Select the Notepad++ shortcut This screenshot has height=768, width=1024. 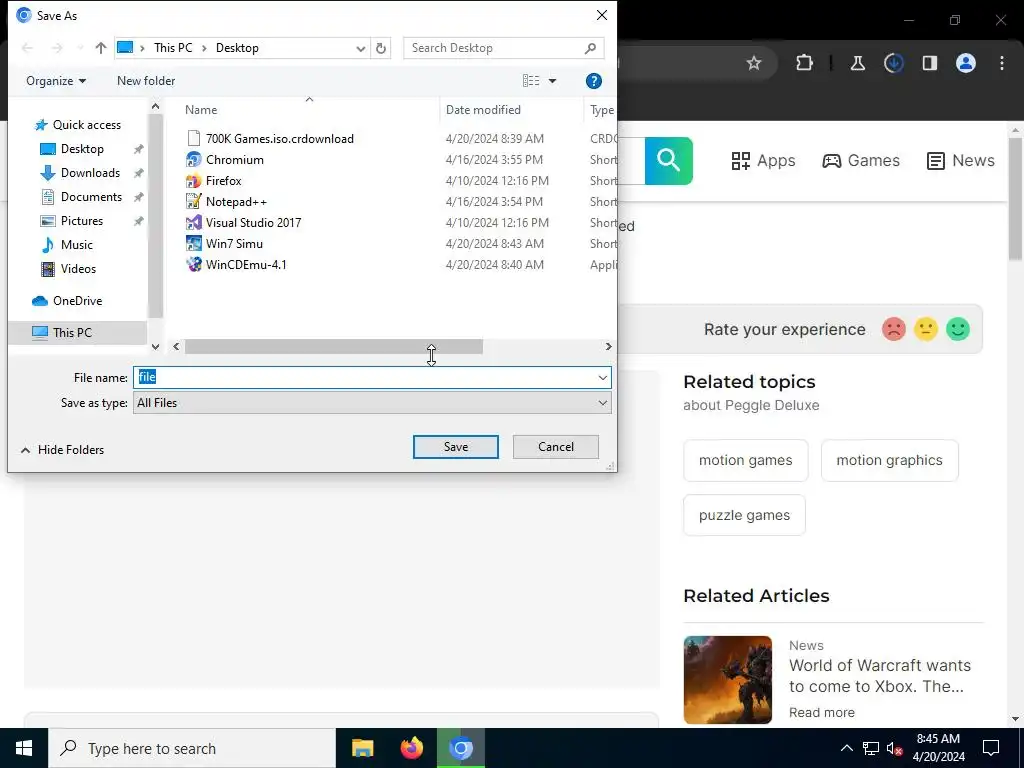coord(236,201)
